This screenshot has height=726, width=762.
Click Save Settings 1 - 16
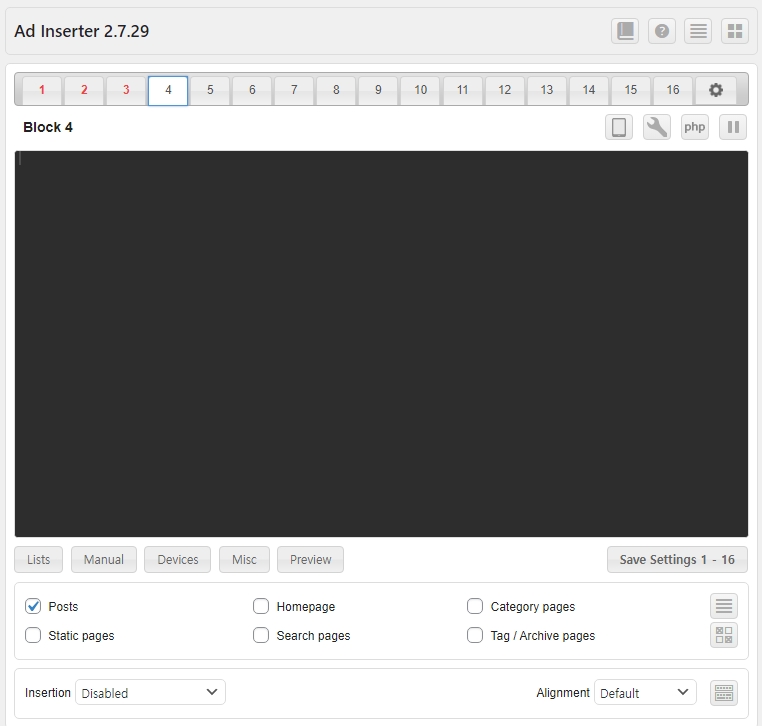click(x=677, y=560)
